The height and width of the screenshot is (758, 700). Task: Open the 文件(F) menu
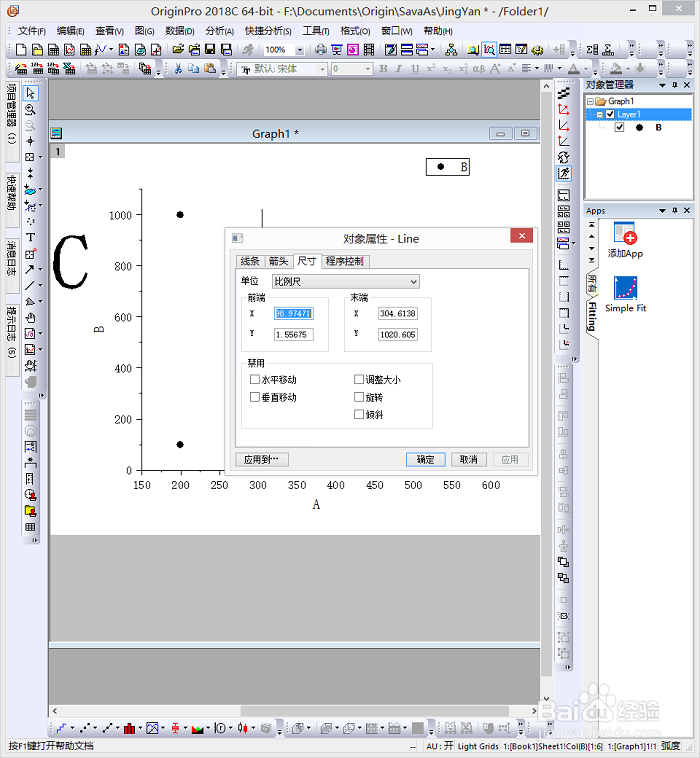pos(31,31)
